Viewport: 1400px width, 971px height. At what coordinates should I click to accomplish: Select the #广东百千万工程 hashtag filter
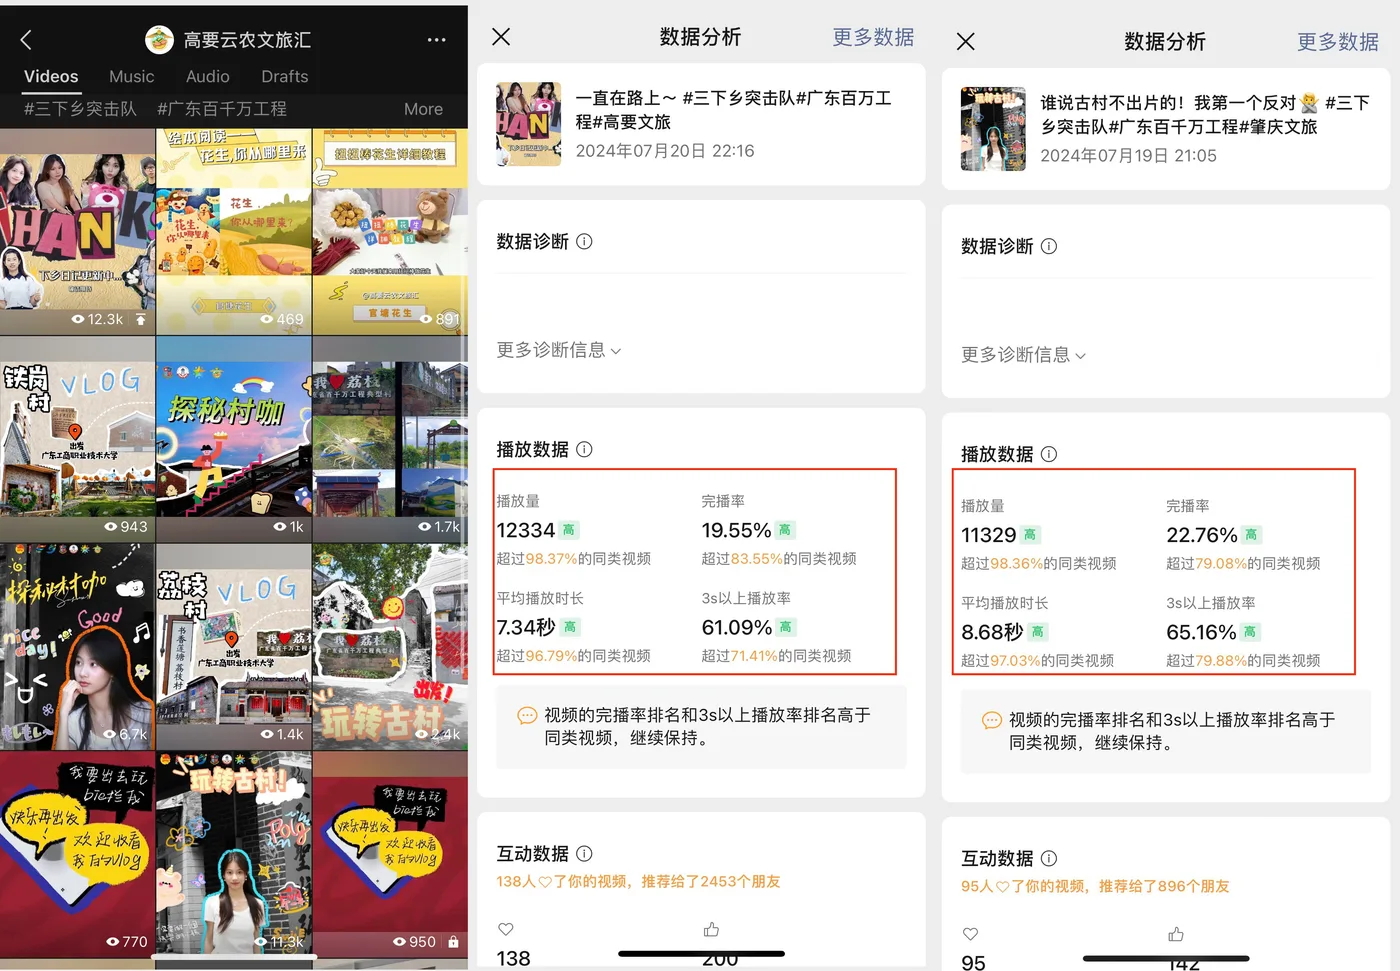[222, 109]
